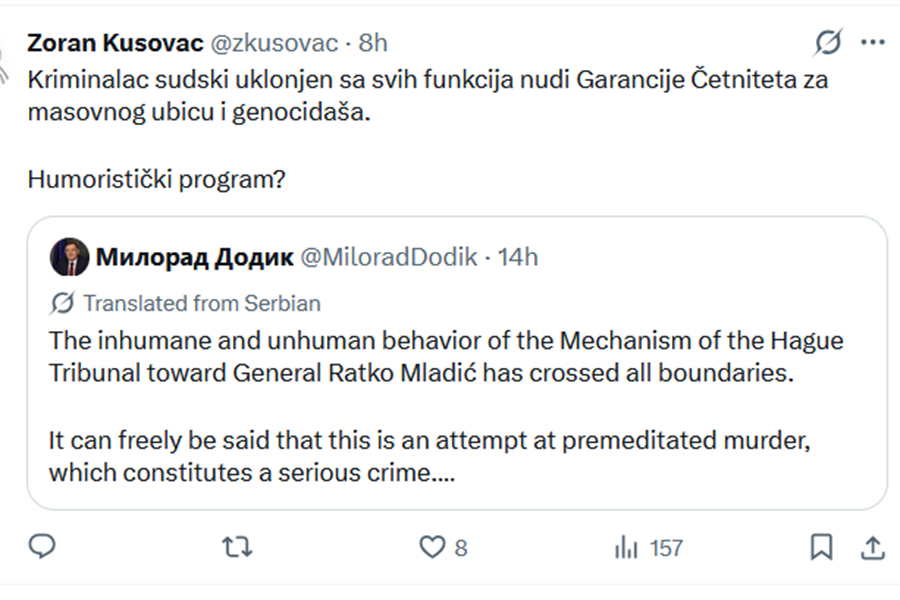Click the Милорад Додик display name
Image resolution: width=900 pixels, height=600 pixels.
[x=194, y=257]
